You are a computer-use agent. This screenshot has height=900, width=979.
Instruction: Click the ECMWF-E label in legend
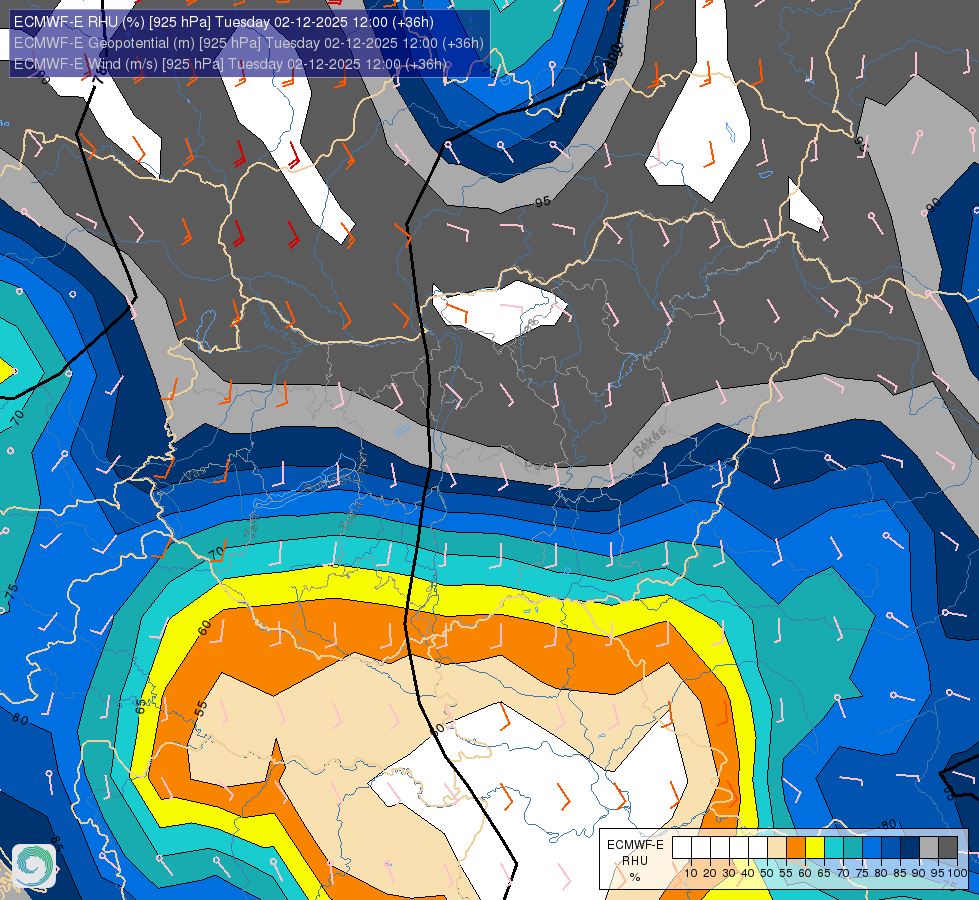pos(636,845)
